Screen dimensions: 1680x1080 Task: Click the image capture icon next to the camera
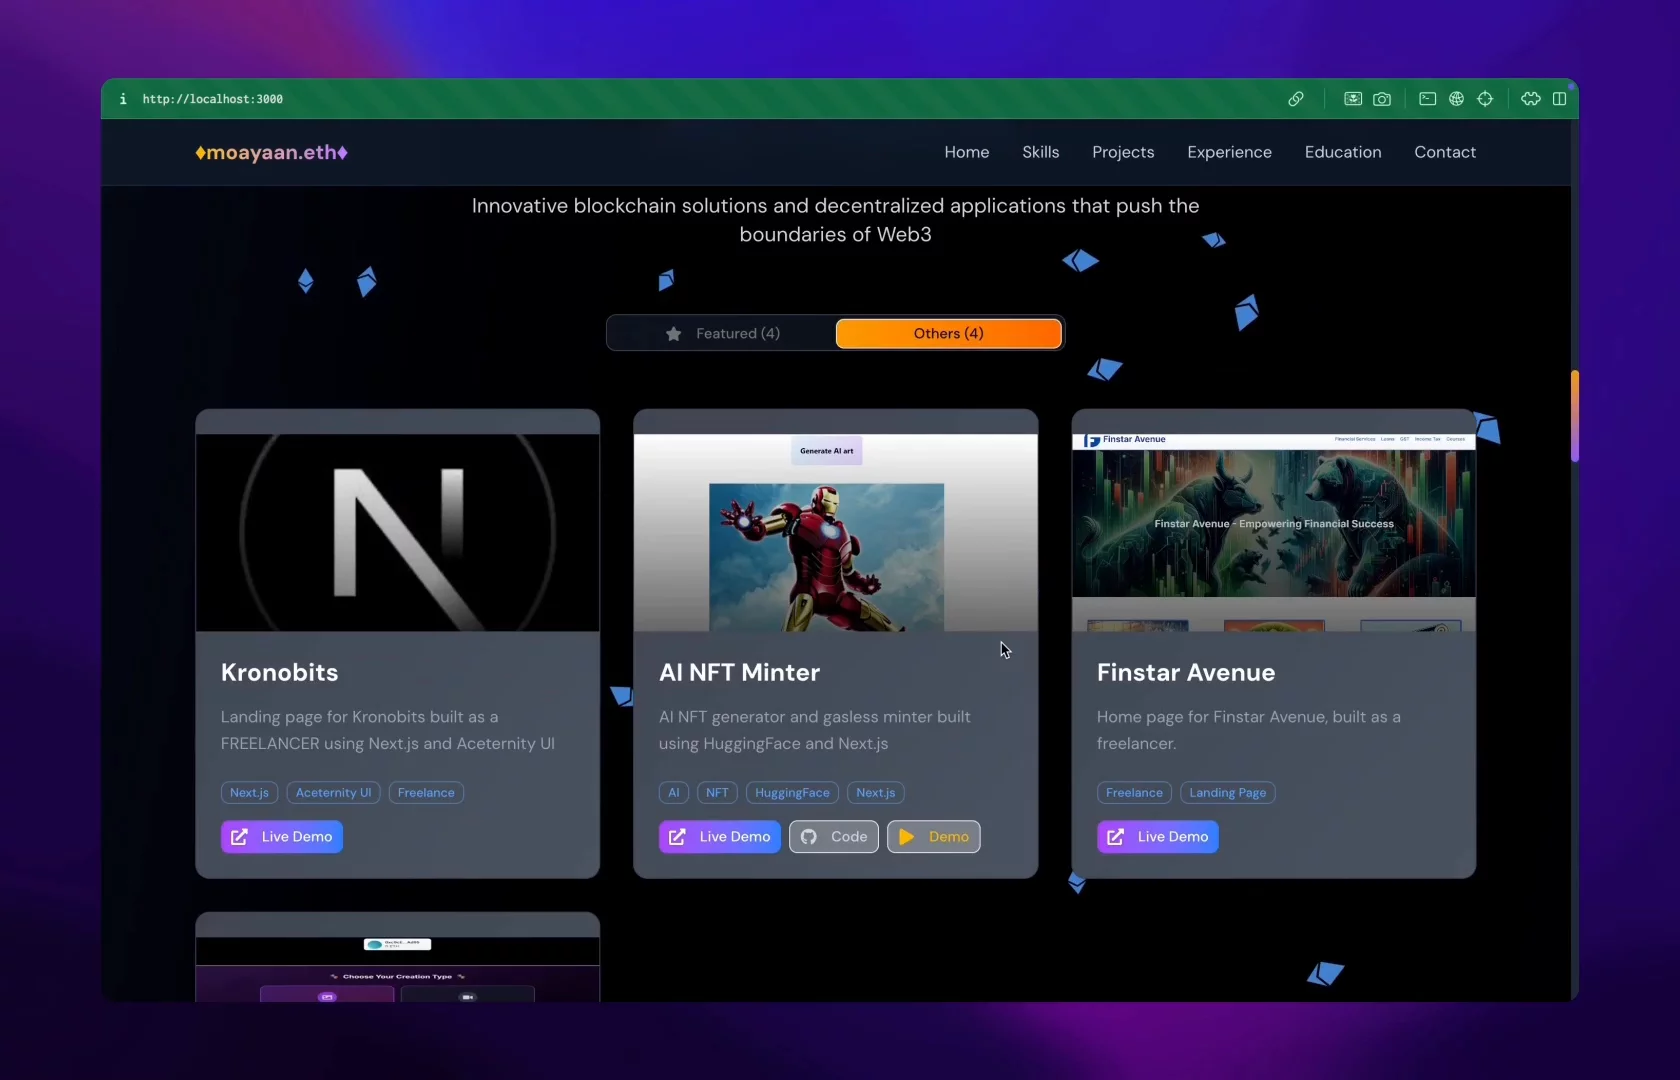1352,99
